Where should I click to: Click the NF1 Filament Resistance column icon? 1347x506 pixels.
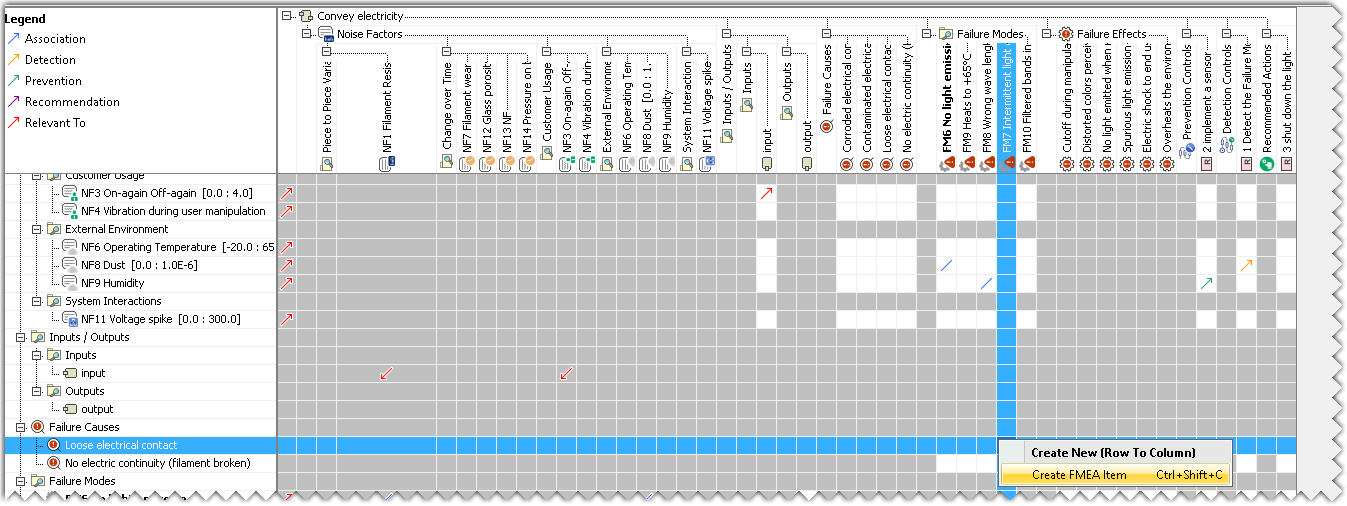[386, 163]
